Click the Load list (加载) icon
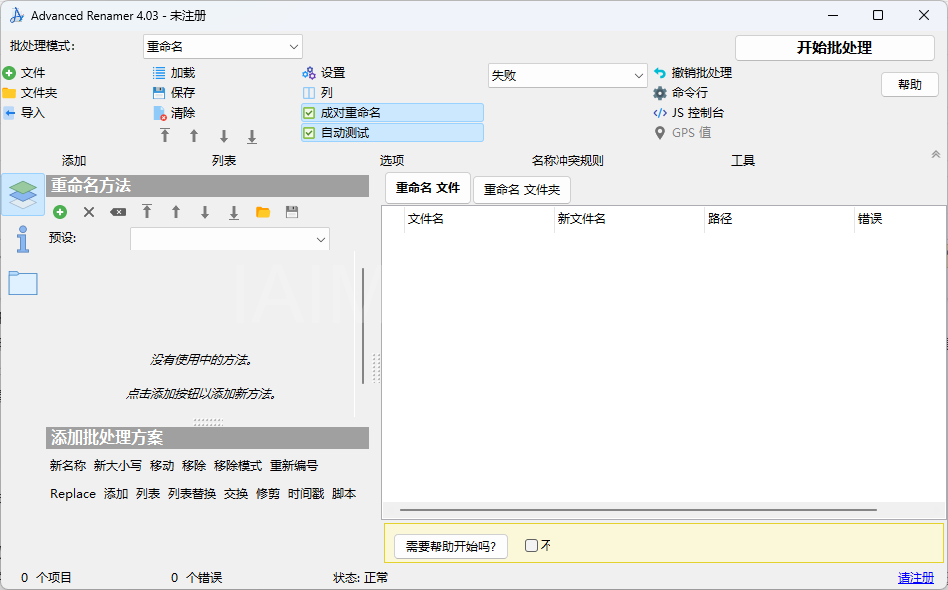The width and height of the screenshot is (948, 590). coord(159,73)
